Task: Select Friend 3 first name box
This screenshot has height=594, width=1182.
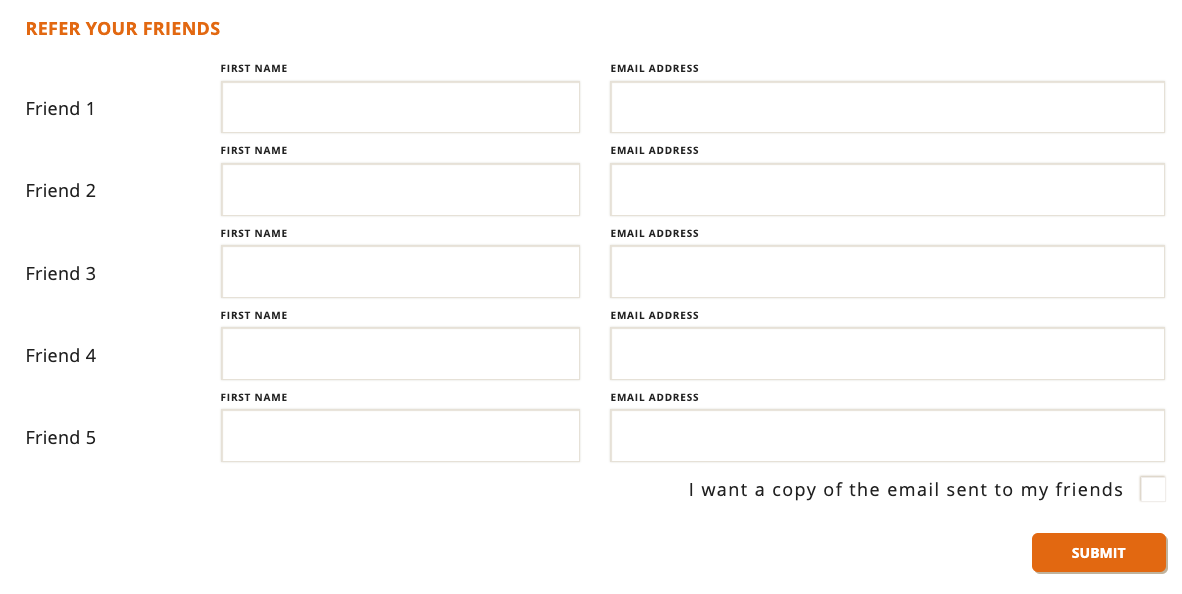Action: click(x=400, y=271)
